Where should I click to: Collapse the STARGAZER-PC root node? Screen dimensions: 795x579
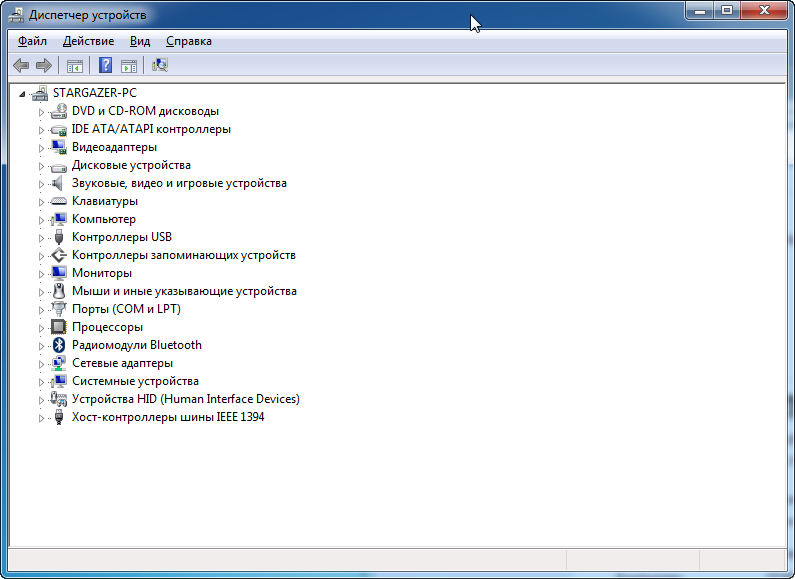[22, 93]
